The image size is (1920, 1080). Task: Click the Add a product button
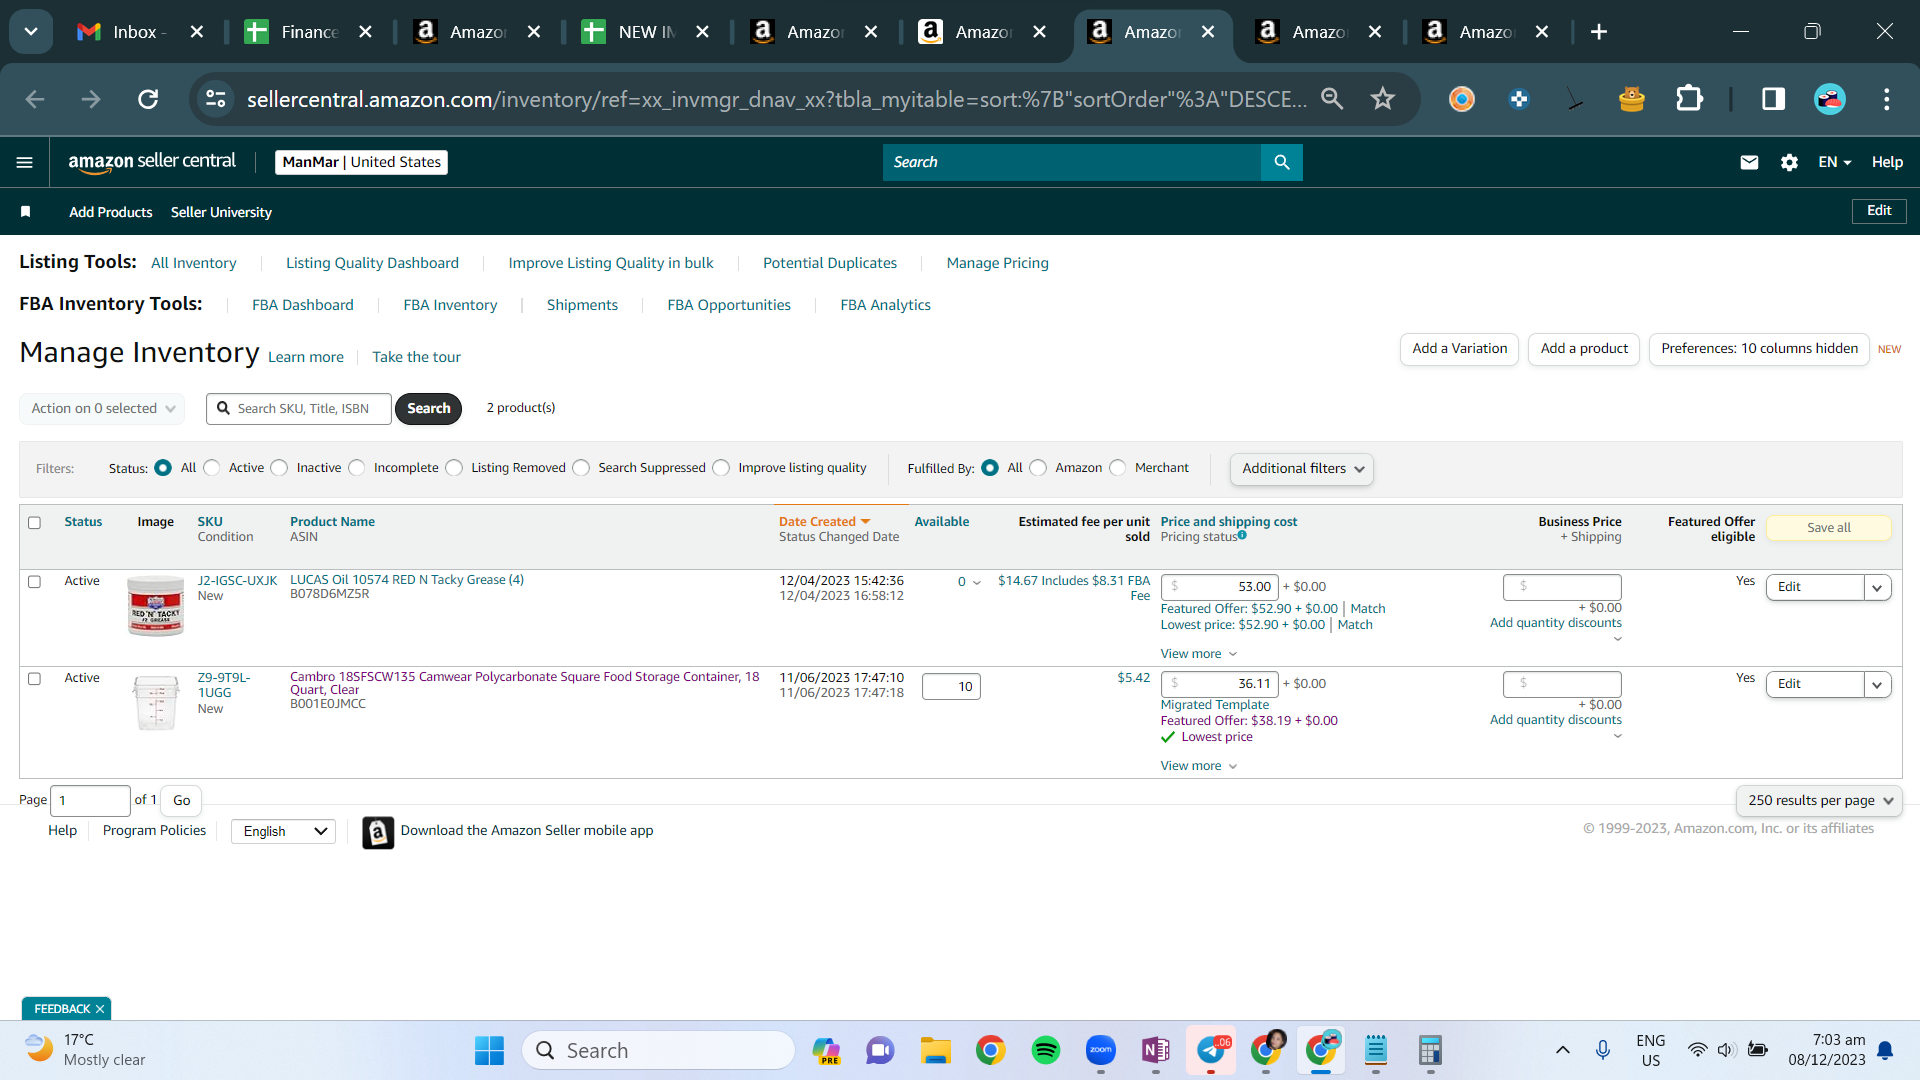[1584, 349]
